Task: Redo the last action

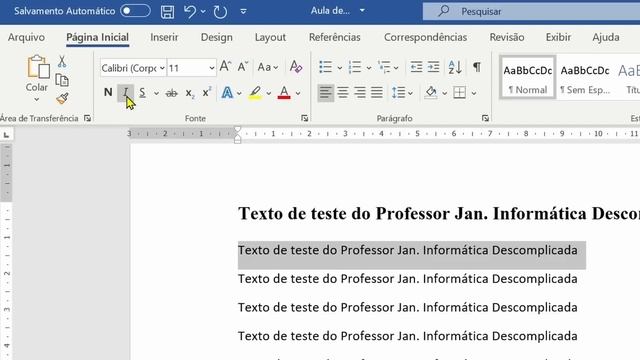Action: point(220,11)
